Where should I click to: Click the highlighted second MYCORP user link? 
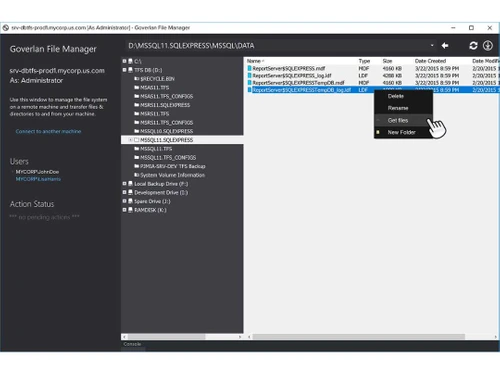tap(38, 179)
